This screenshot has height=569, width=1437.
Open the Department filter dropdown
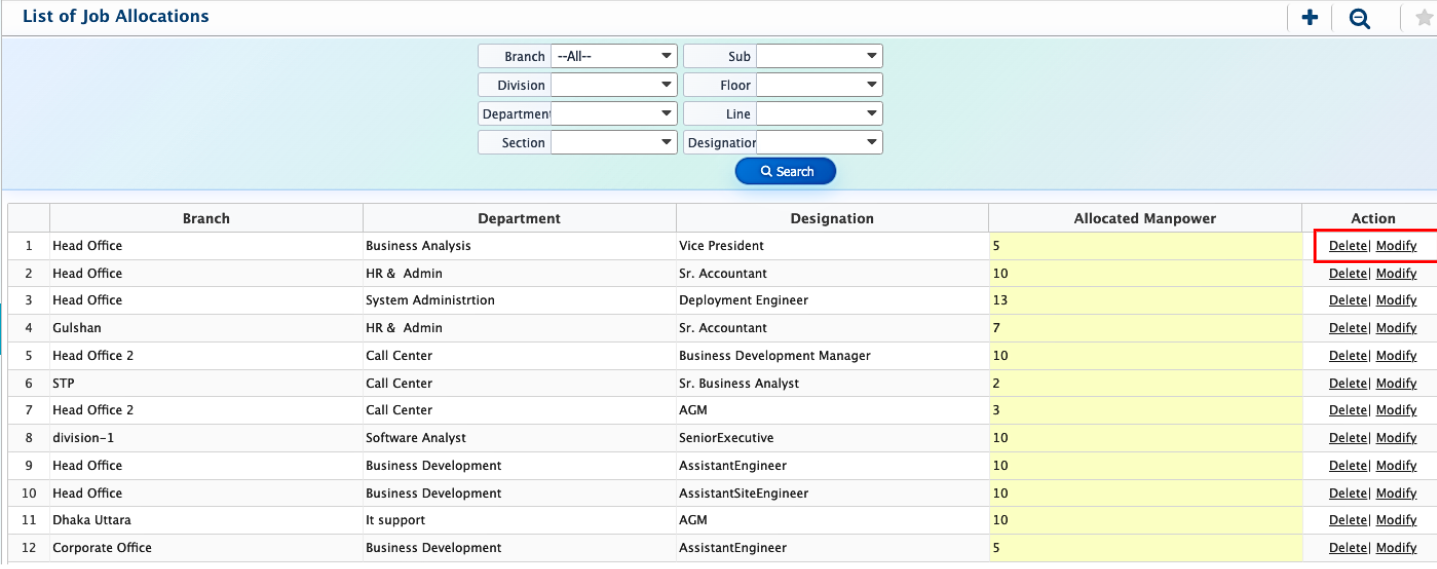coord(613,114)
